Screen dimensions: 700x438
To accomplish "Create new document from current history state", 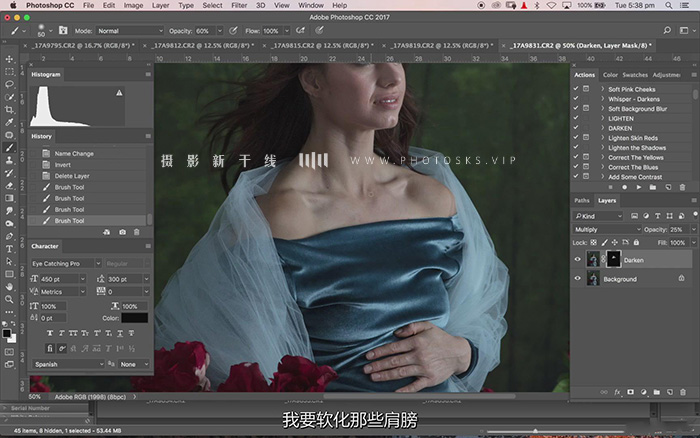I will (x=107, y=232).
